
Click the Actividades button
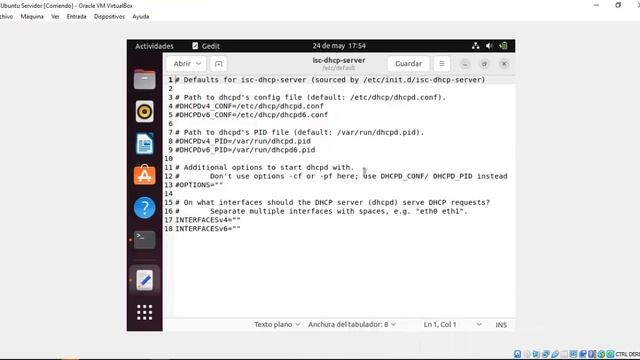(154, 46)
